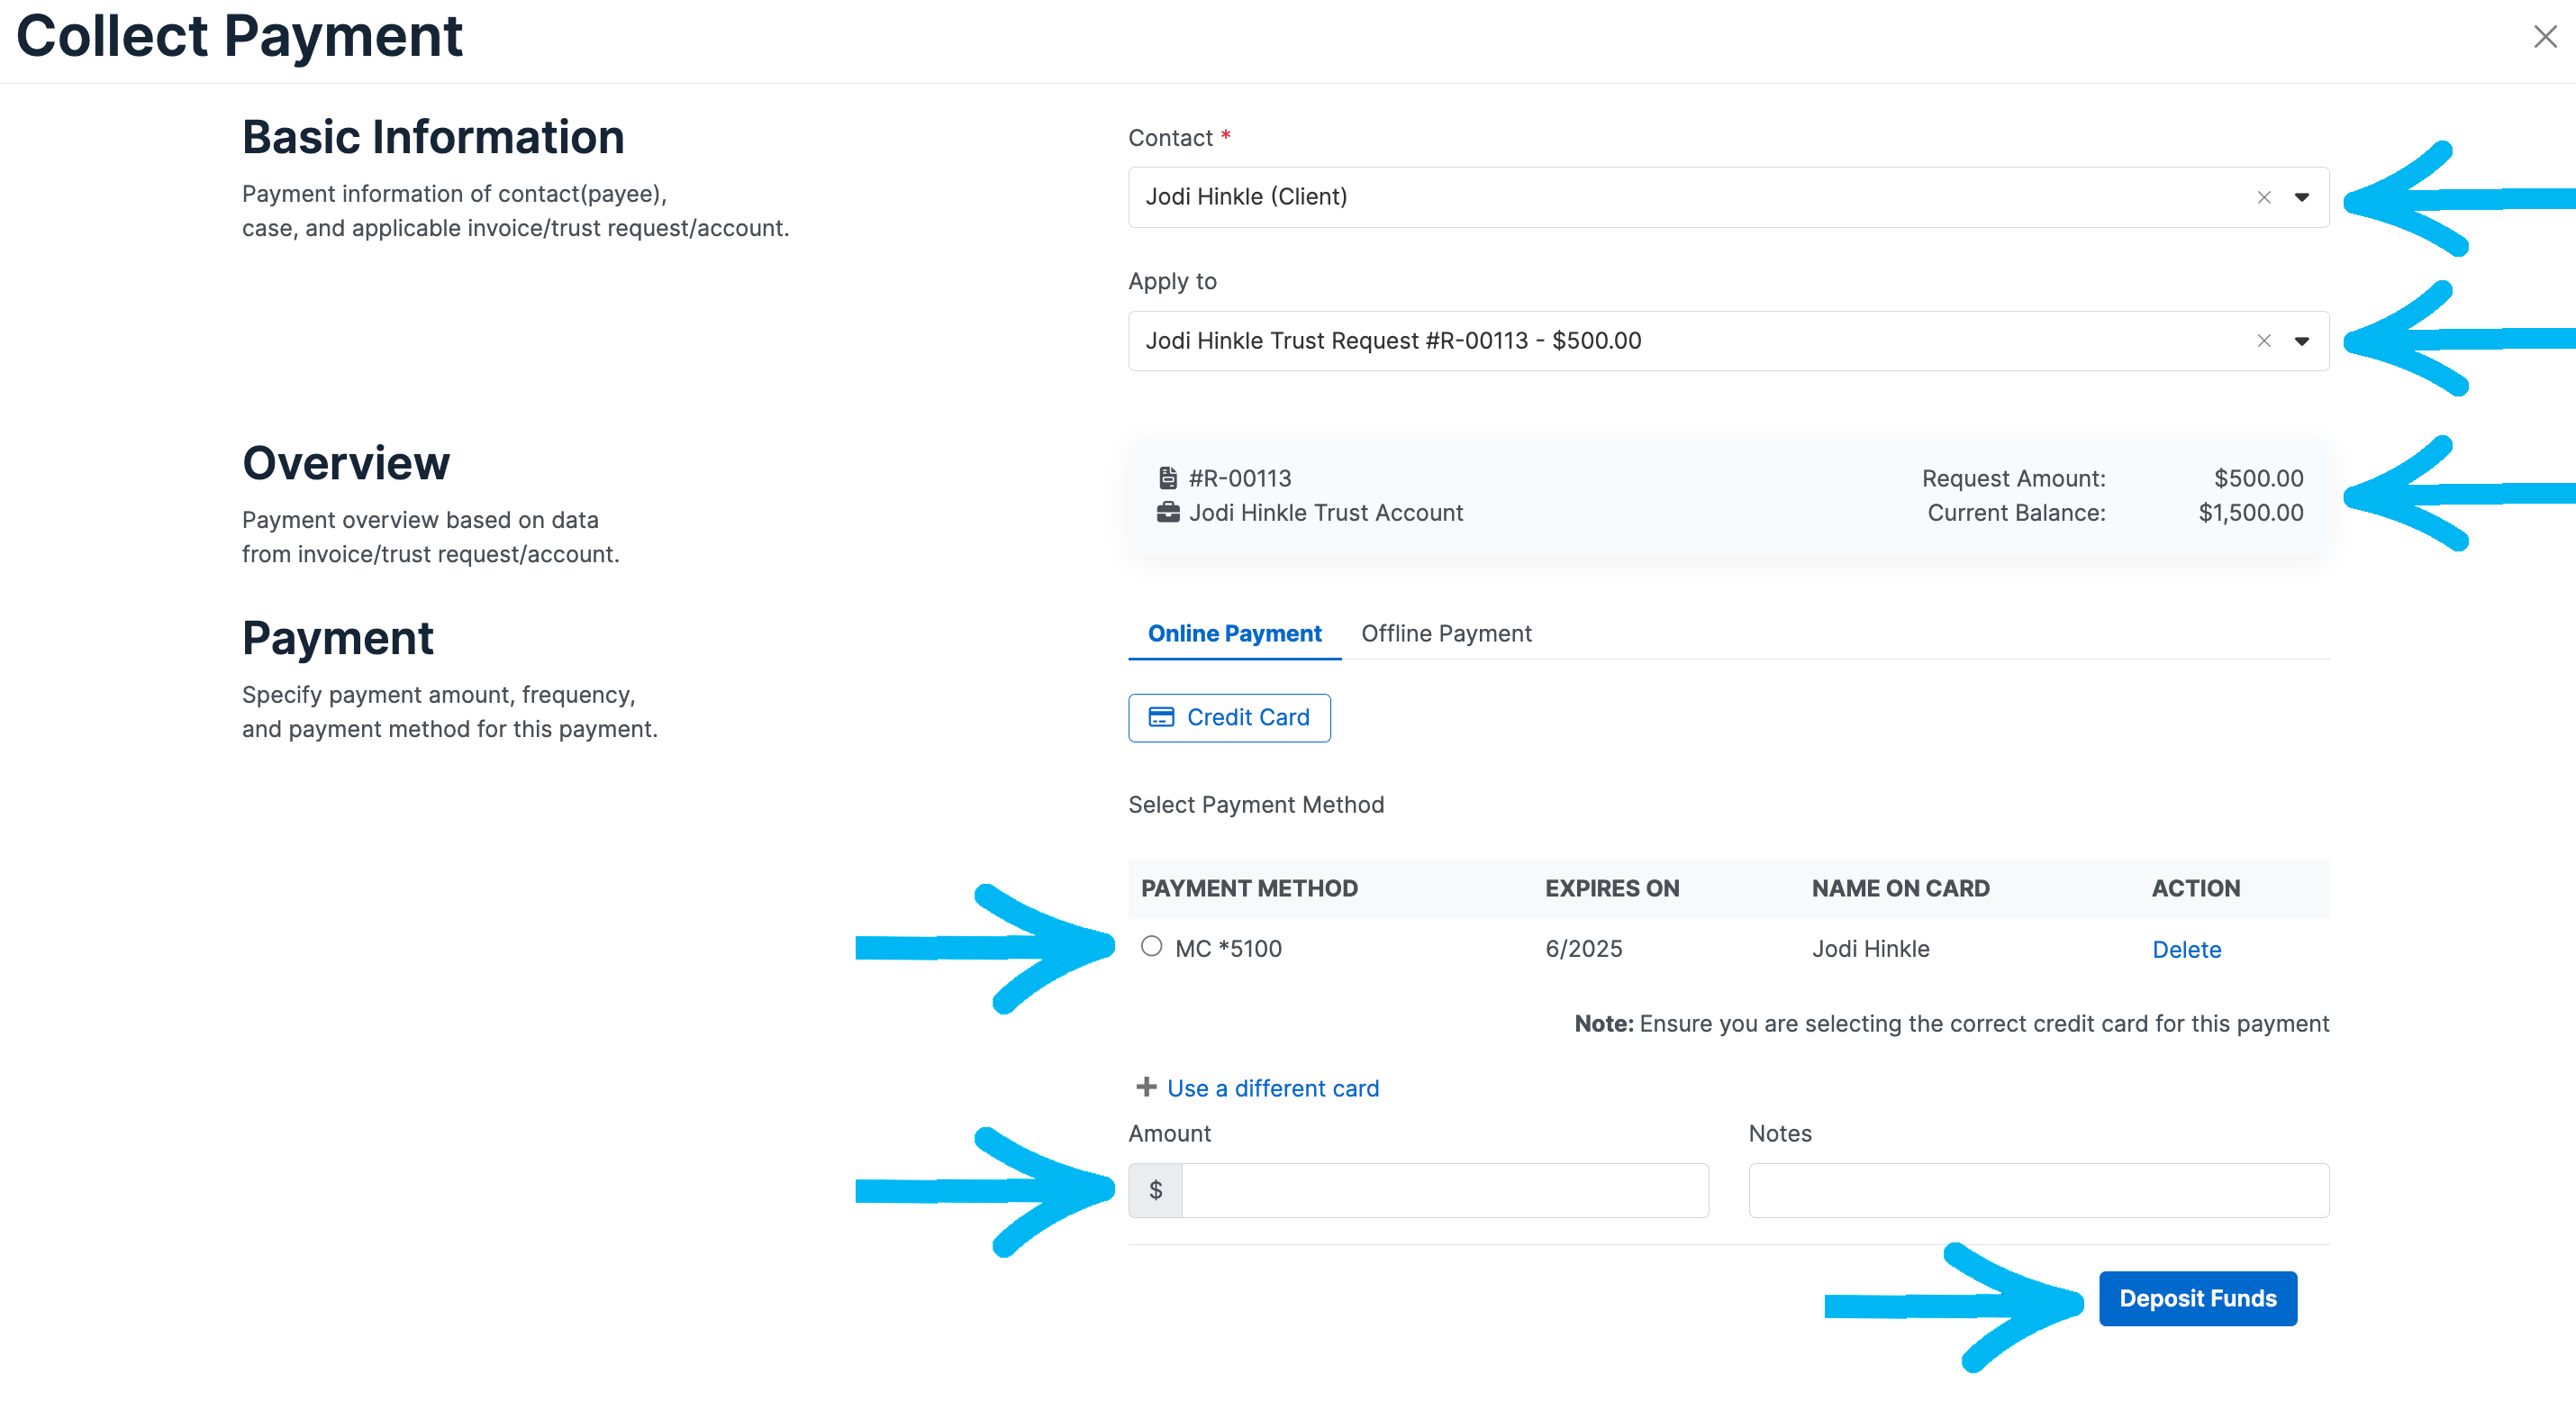Delete the MC *5100 card
The image size is (2576, 1420).
(x=2186, y=949)
